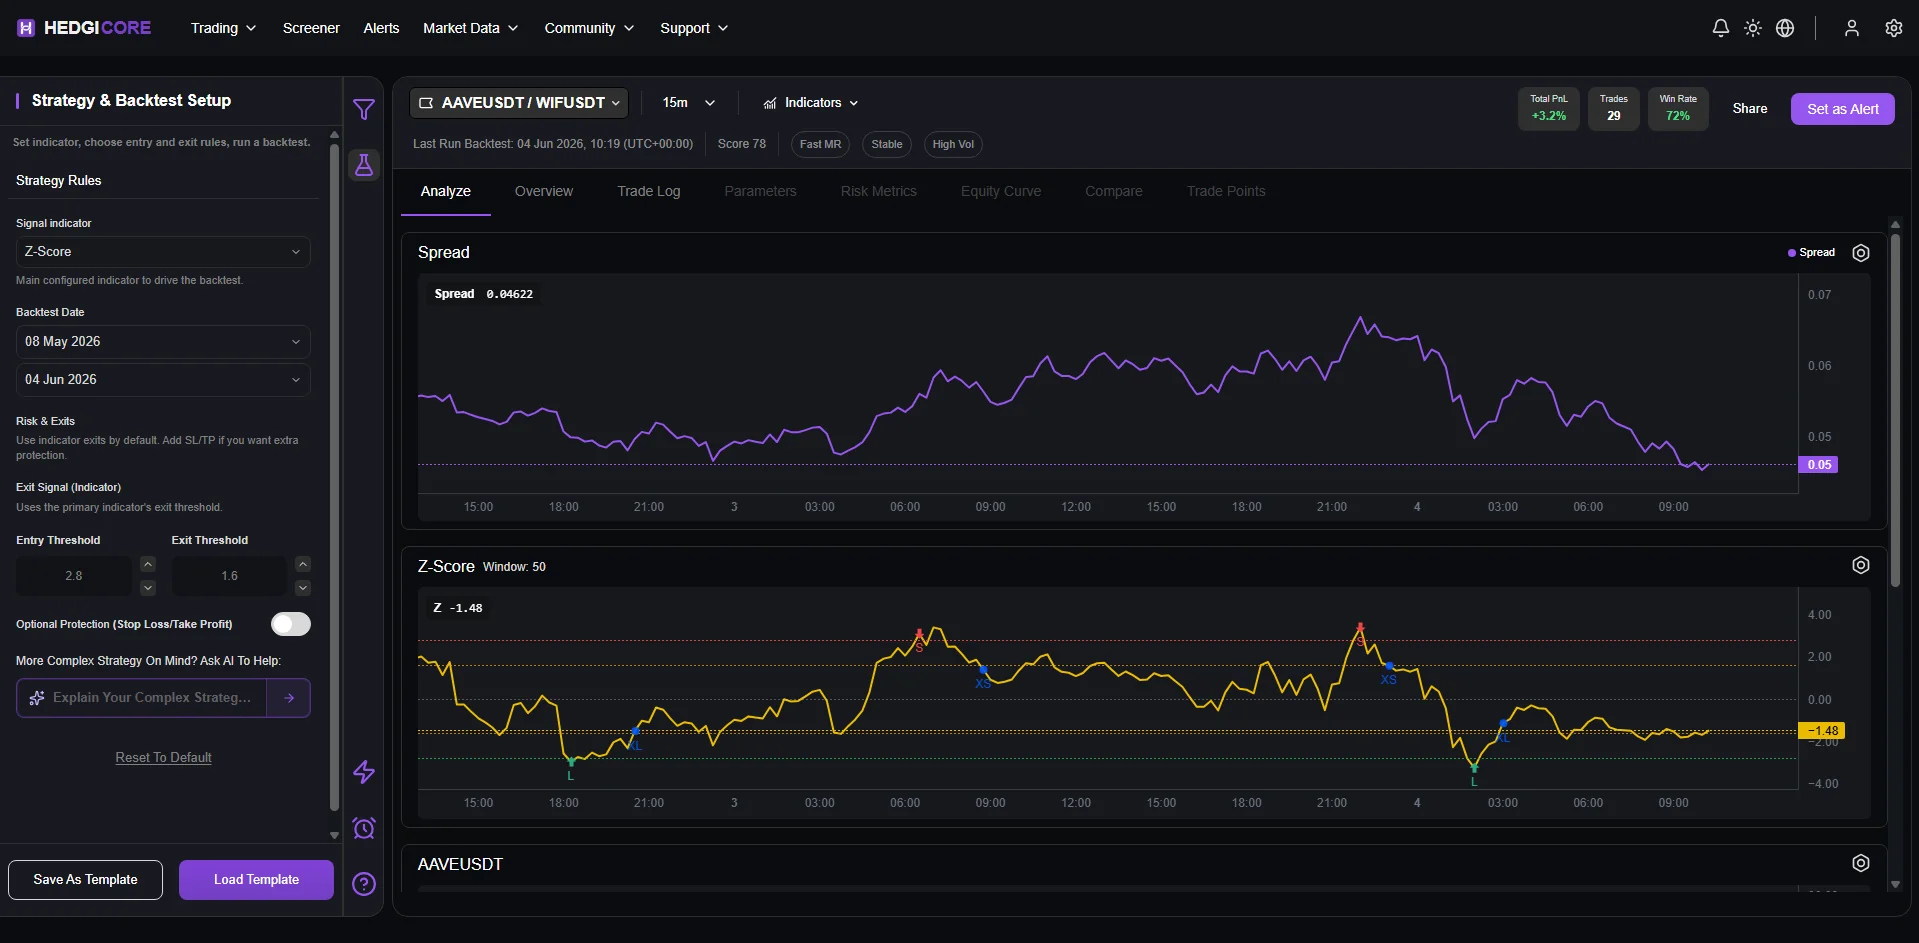Image resolution: width=1919 pixels, height=943 pixels.
Task: Go to the Screener page
Action: [311, 28]
